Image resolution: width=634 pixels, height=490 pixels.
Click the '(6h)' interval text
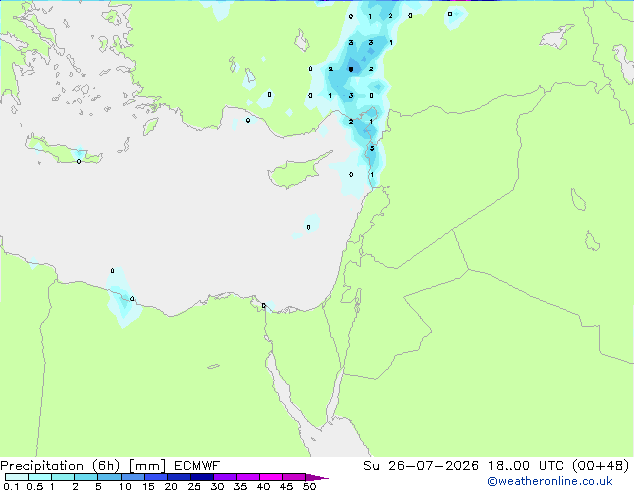click(106, 466)
